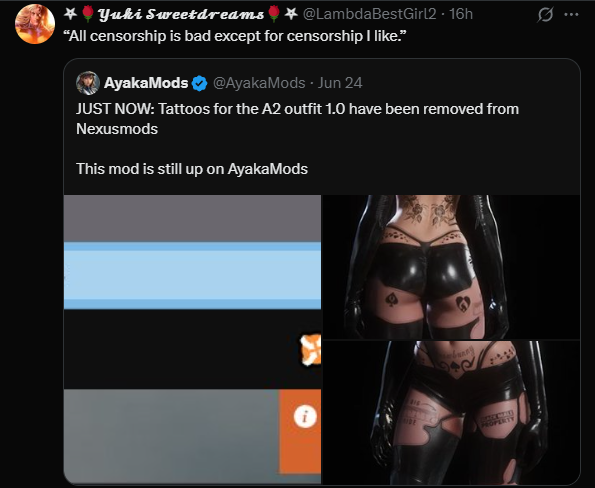Click the 'All censorship is bad' tweet text

pos(235,36)
